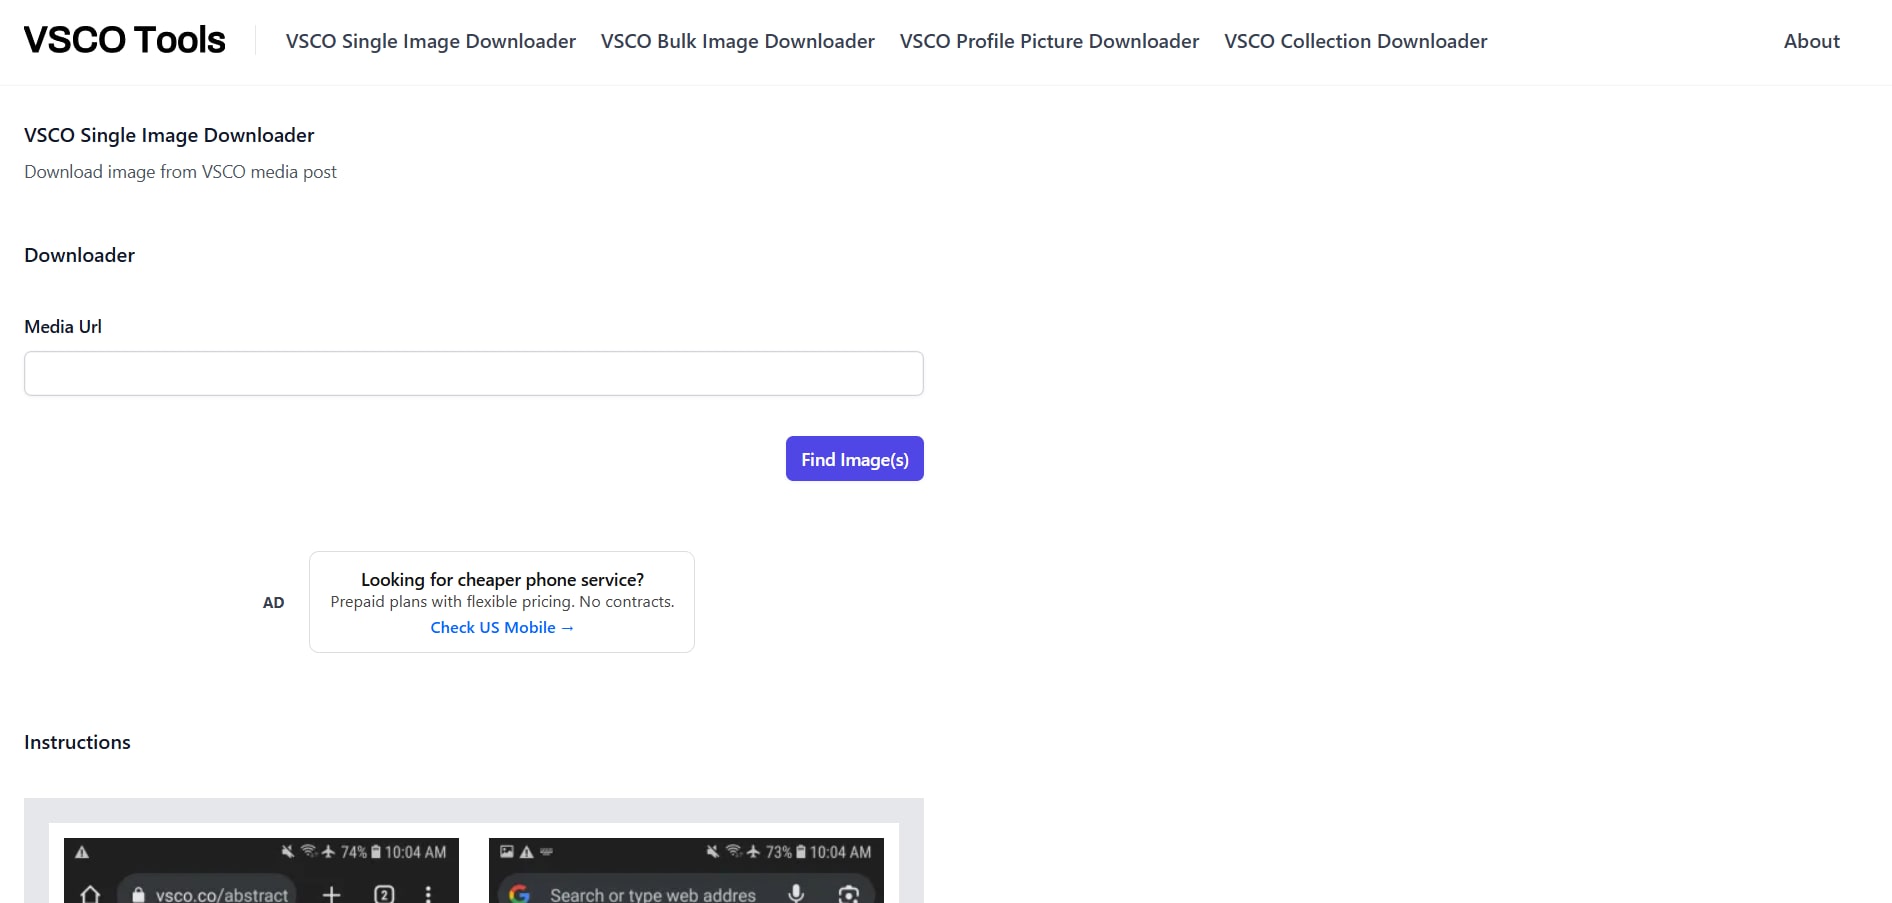This screenshot has height=903, width=1892.
Task: Click the microphone icon in the search bar image
Action: coord(797,894)
